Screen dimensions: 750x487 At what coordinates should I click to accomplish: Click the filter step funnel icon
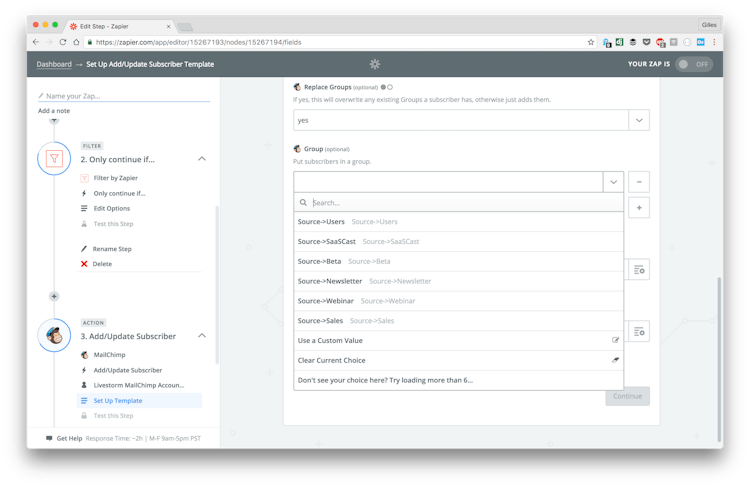[x=54, y=159]
